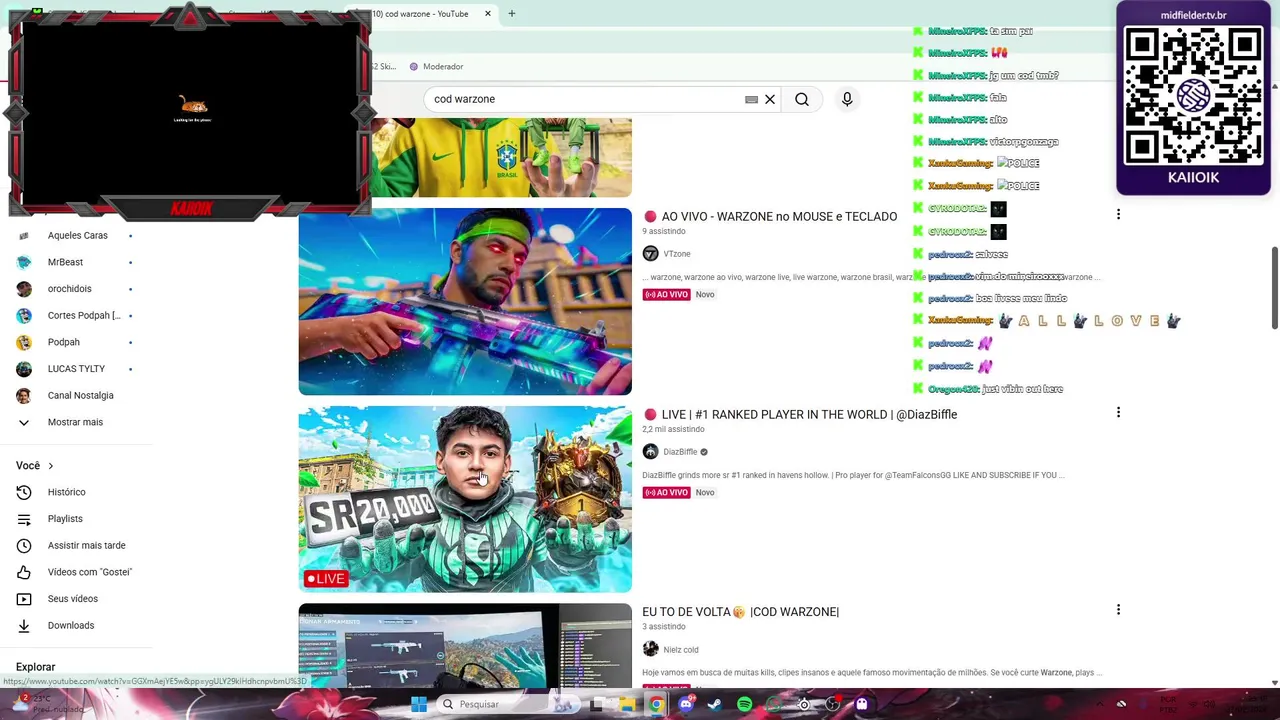Screen dimensions: 1280x720
Task: Click the DiazBiffle channel avatar
Action: pos(650,452)
